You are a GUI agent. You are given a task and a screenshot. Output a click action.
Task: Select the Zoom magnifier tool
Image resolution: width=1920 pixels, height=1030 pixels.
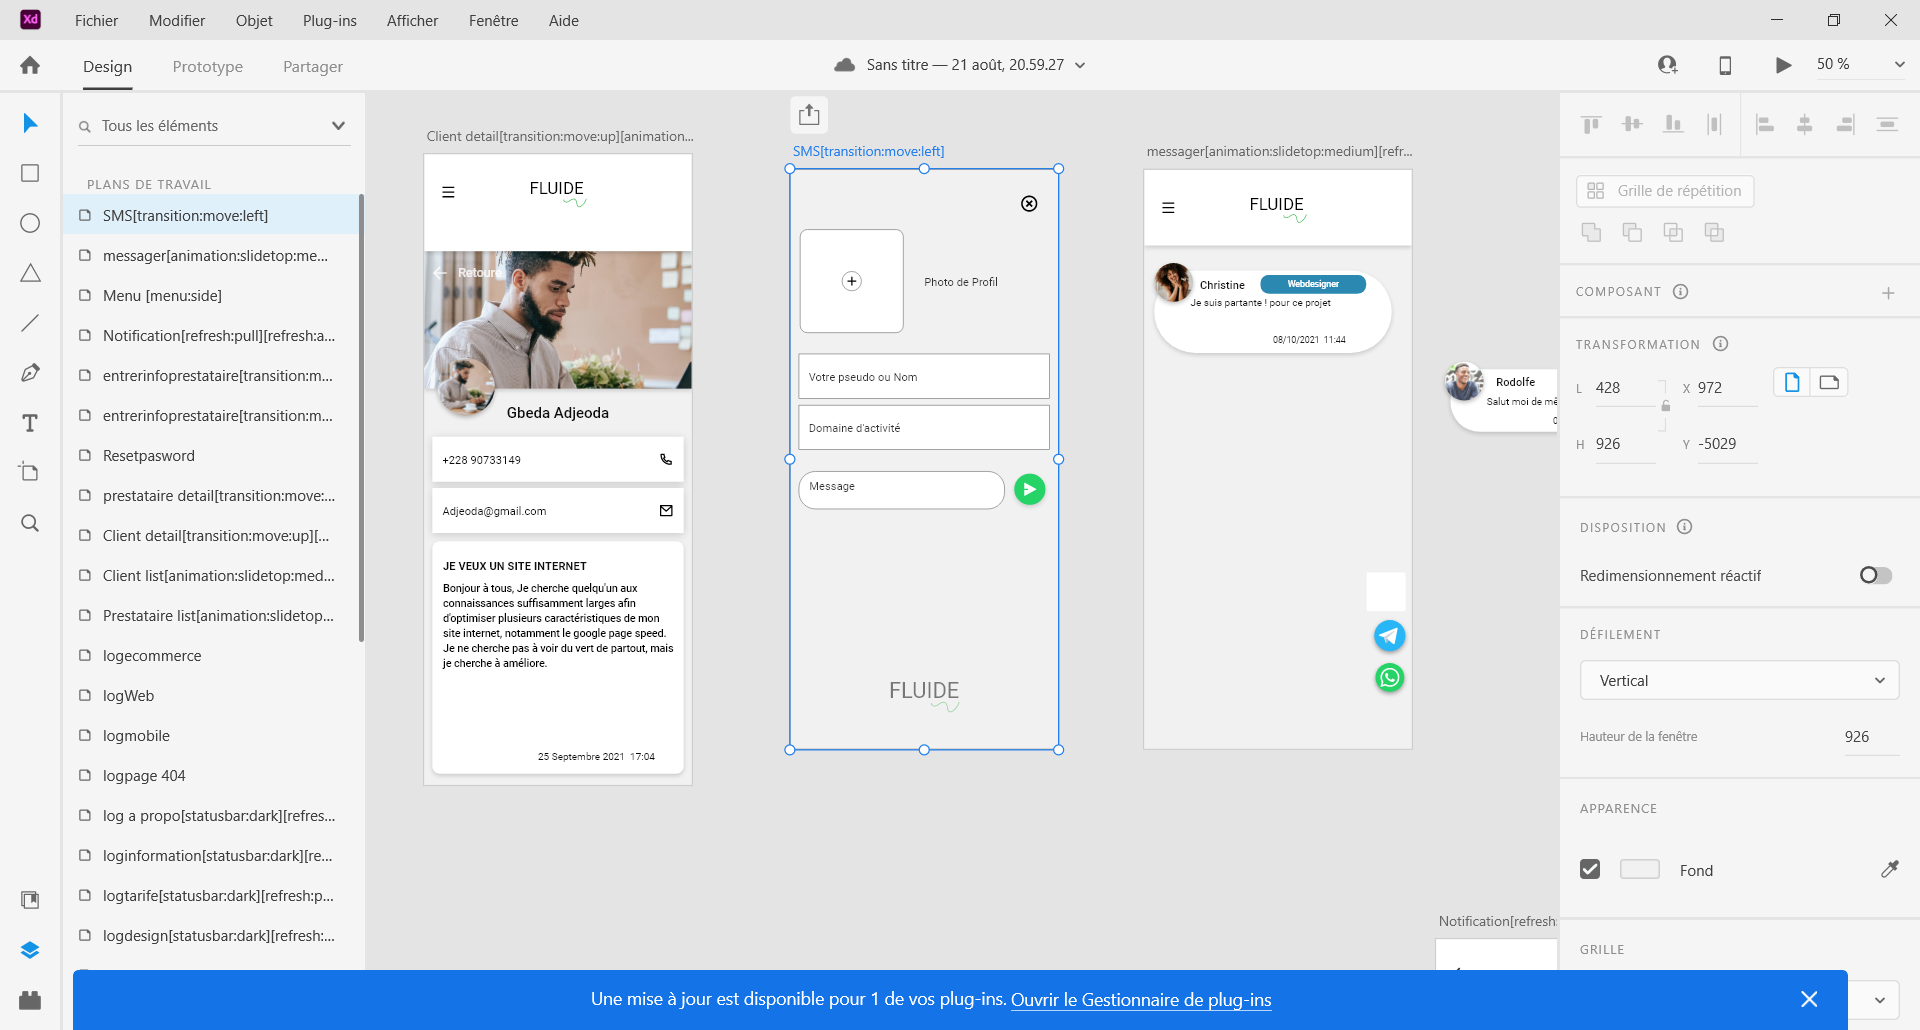[30, 523]
